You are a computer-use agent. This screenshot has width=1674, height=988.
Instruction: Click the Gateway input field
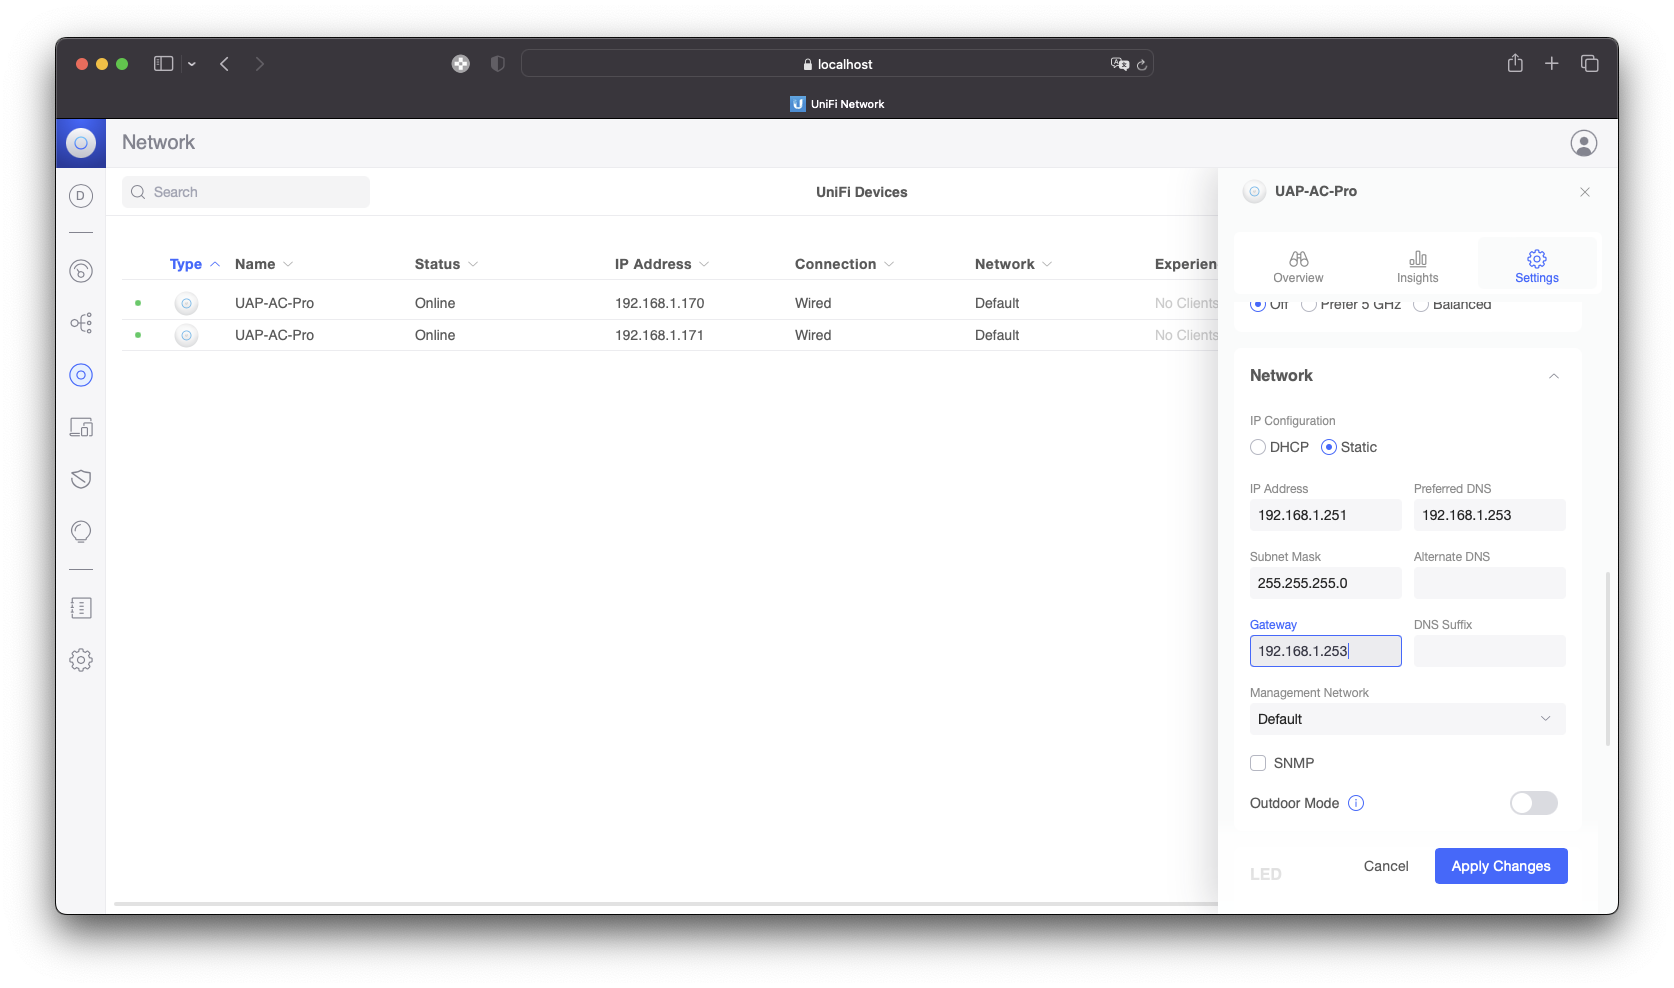point(1325,651)
